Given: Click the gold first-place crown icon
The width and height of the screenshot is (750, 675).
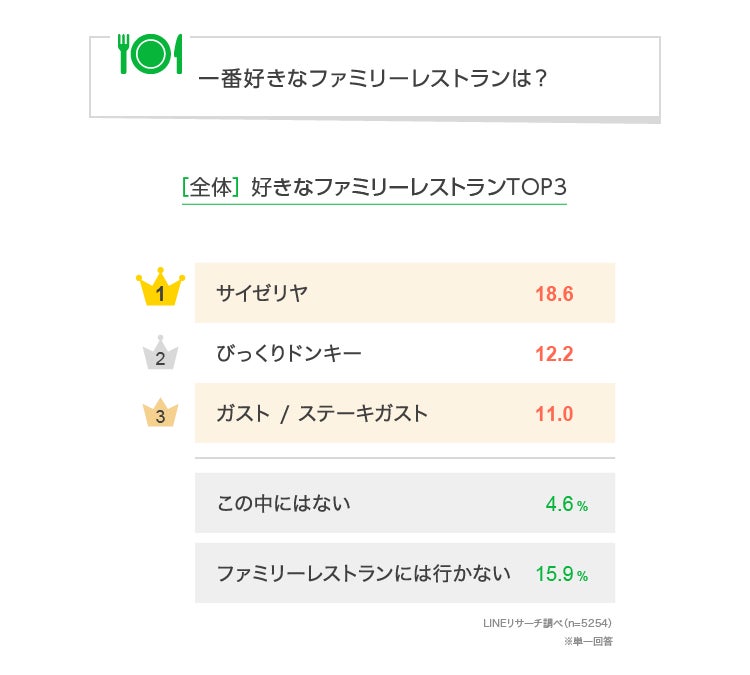Looking at the screenshot, I should (161, 290).
